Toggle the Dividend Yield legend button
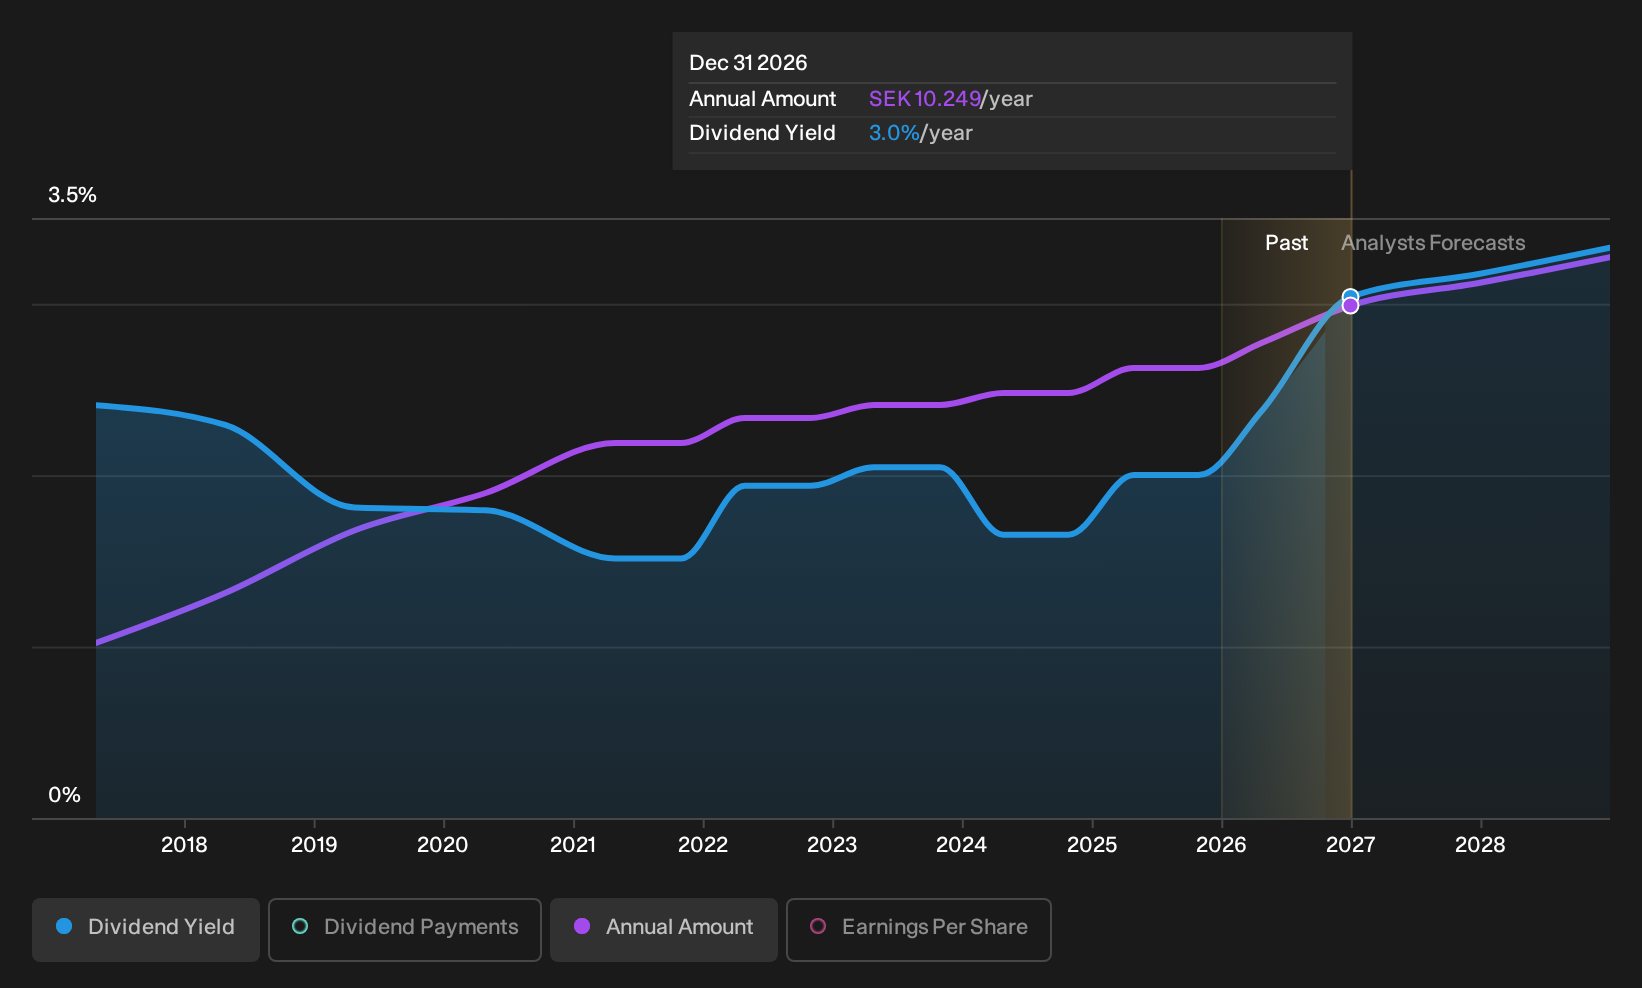 [146, 930]
